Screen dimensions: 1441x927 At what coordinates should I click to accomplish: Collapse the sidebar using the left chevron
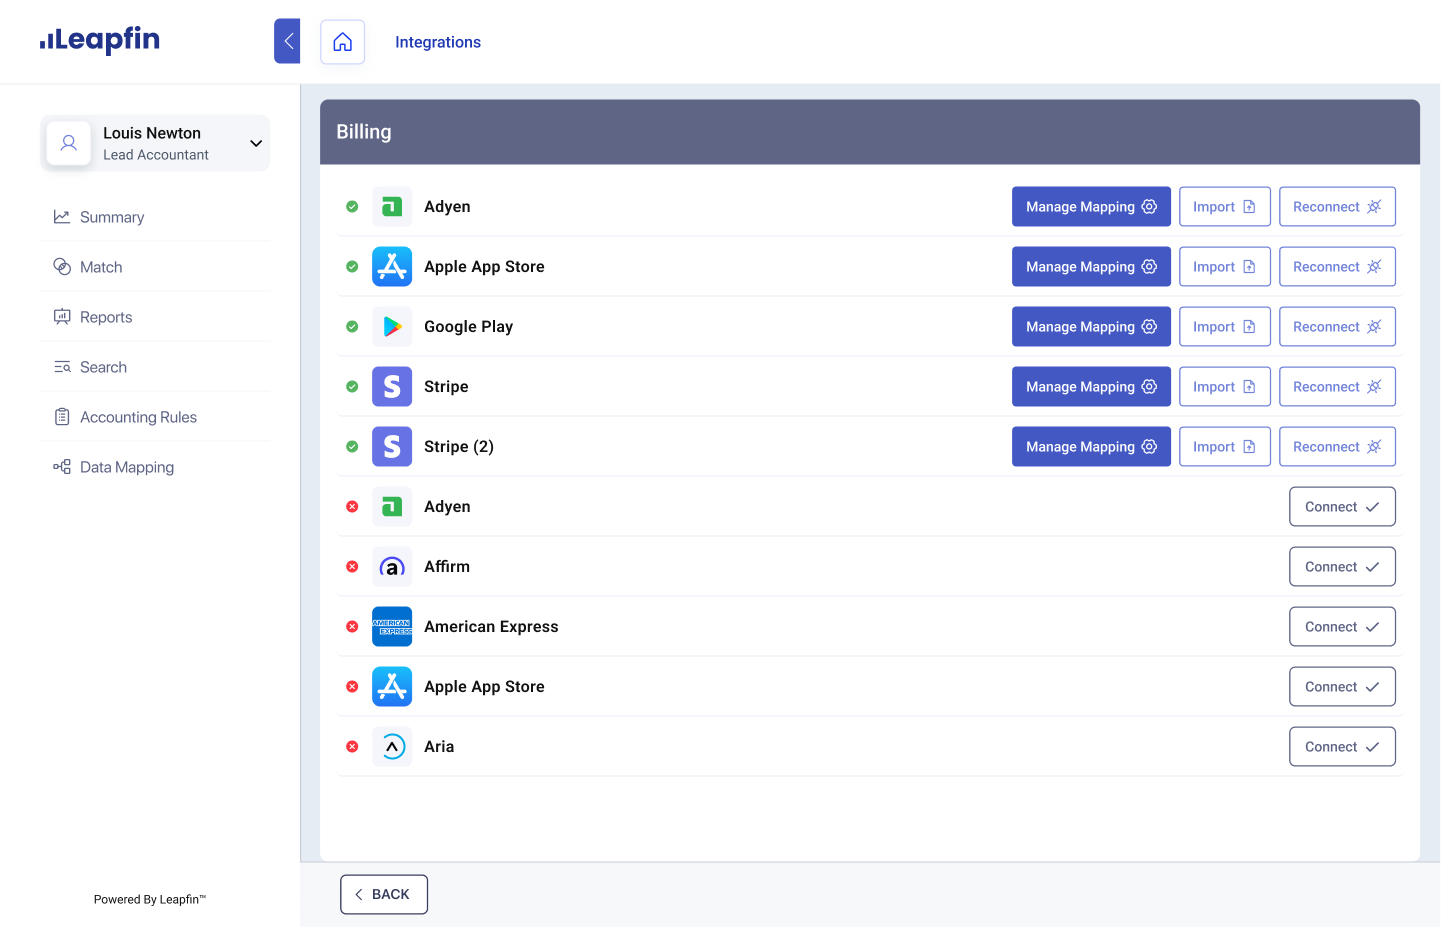(x=287, y=41)
